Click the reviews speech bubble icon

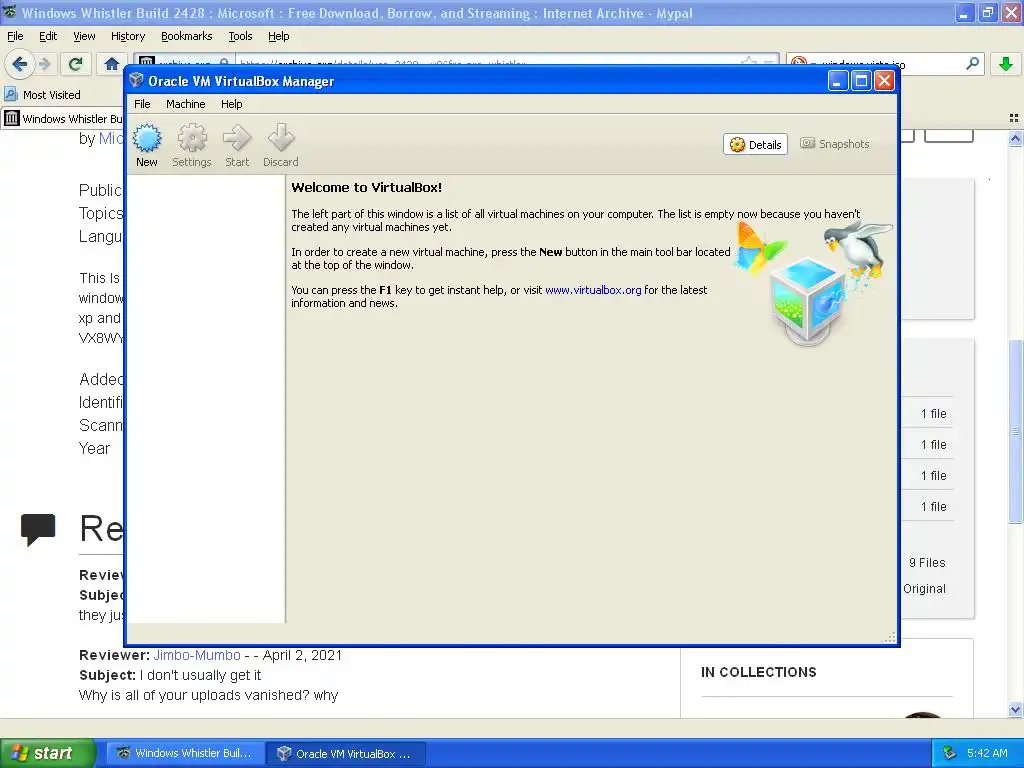coord(38,530)
